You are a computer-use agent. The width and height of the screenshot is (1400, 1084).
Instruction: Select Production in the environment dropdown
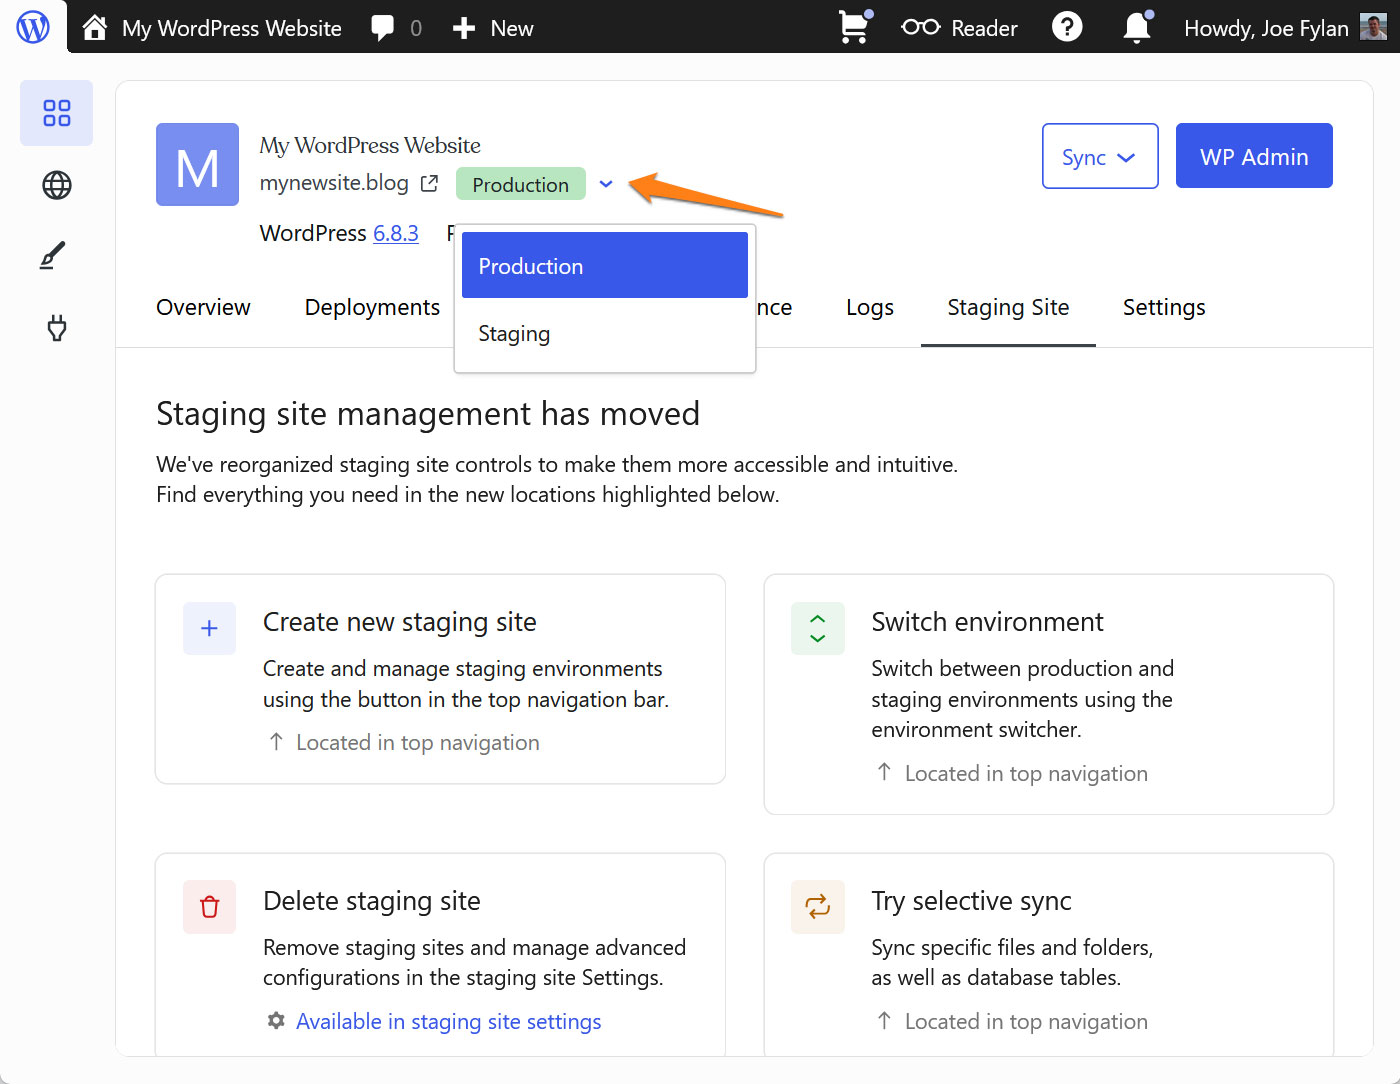[604, 266]
